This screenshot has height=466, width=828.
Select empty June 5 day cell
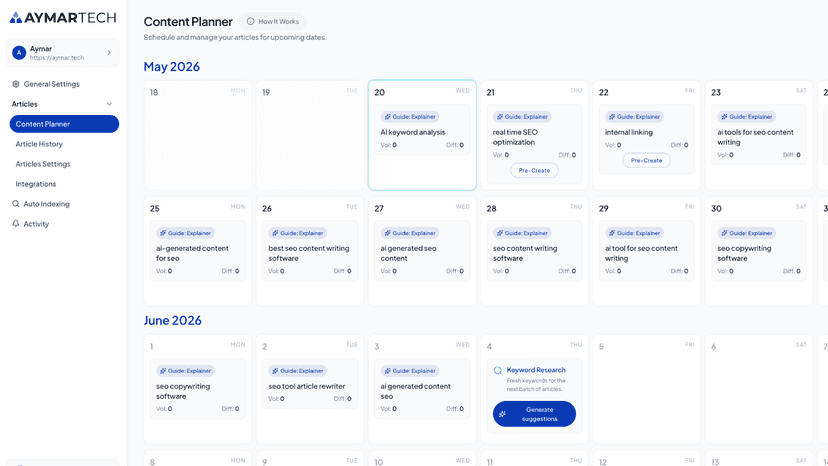[x=646, y=389]
